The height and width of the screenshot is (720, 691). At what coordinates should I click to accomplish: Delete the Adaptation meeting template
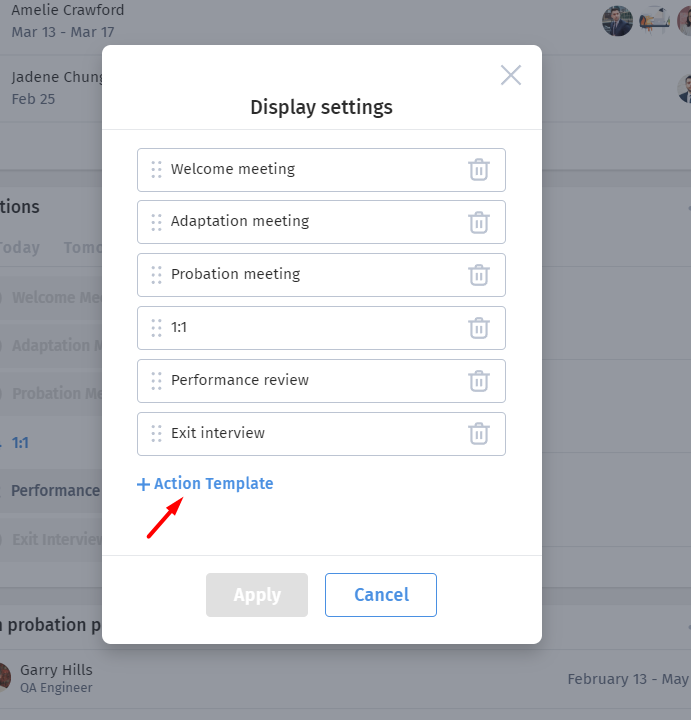click(x=479, y=222)
